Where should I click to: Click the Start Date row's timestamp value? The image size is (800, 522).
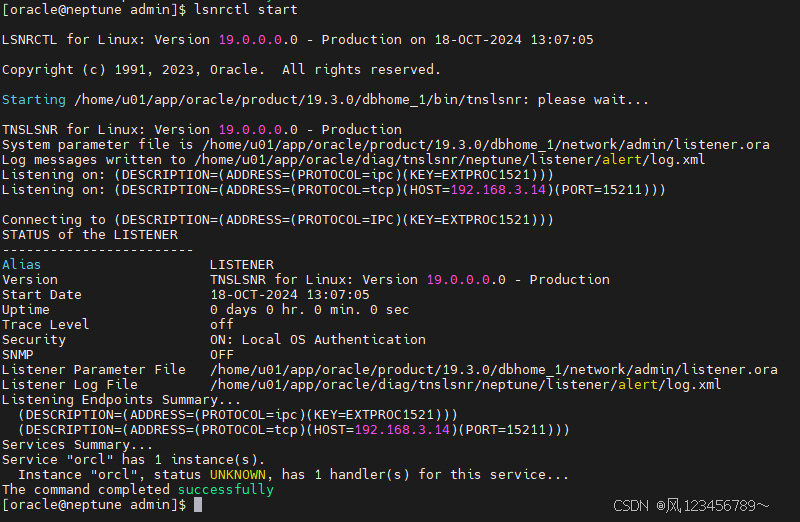289,295
